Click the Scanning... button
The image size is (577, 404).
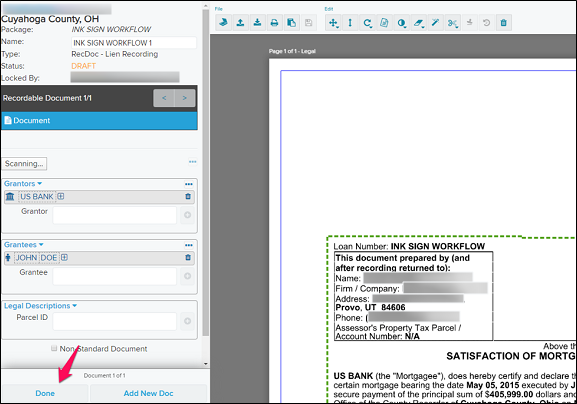[24, 164]
